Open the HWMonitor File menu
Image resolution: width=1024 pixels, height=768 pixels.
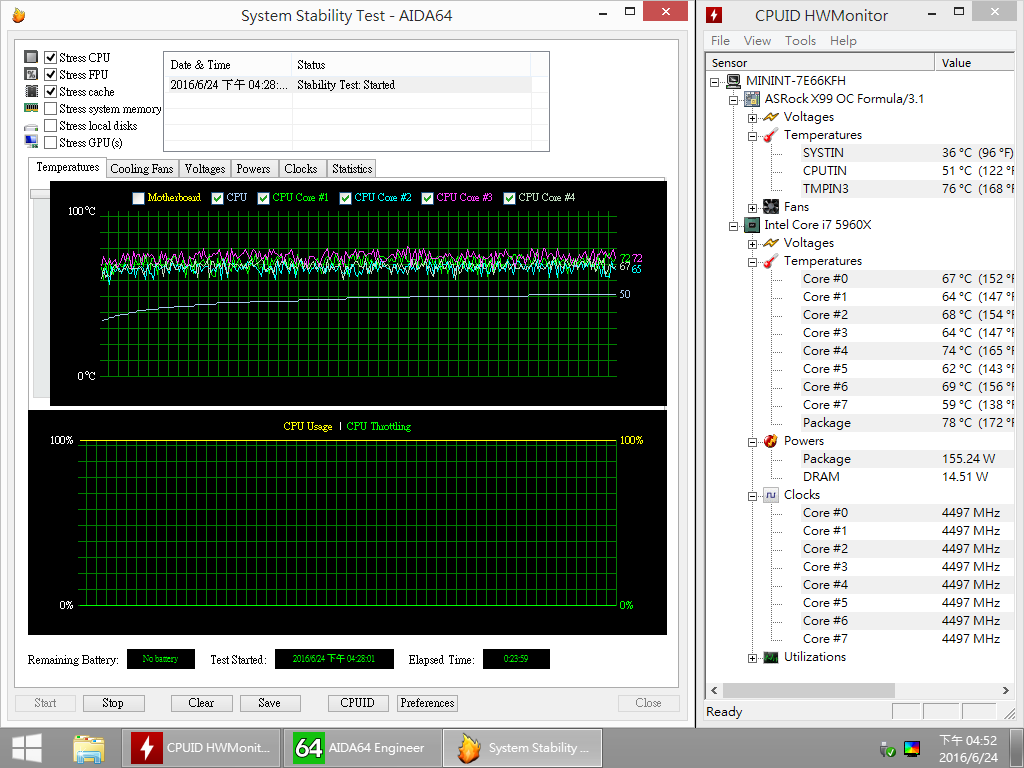(x=720, y=40)
